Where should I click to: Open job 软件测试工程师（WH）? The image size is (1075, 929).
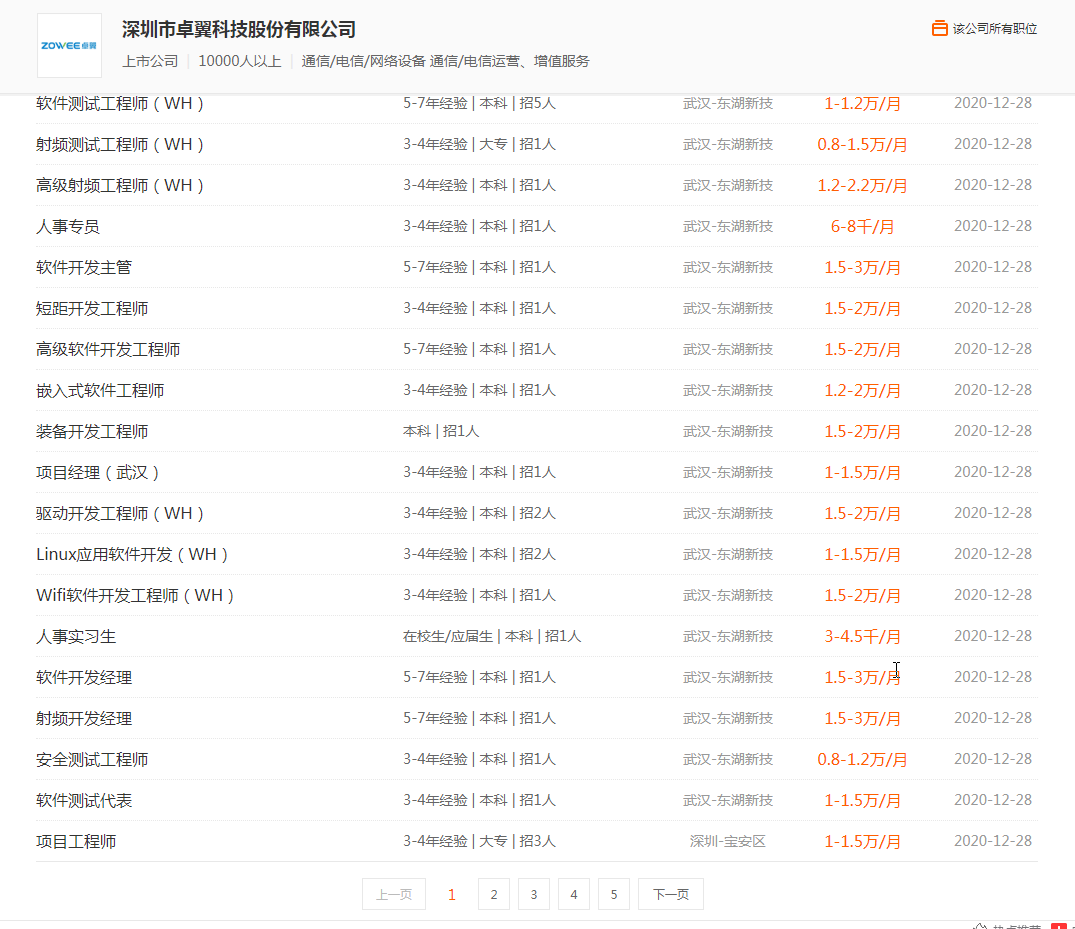(120, 104)
